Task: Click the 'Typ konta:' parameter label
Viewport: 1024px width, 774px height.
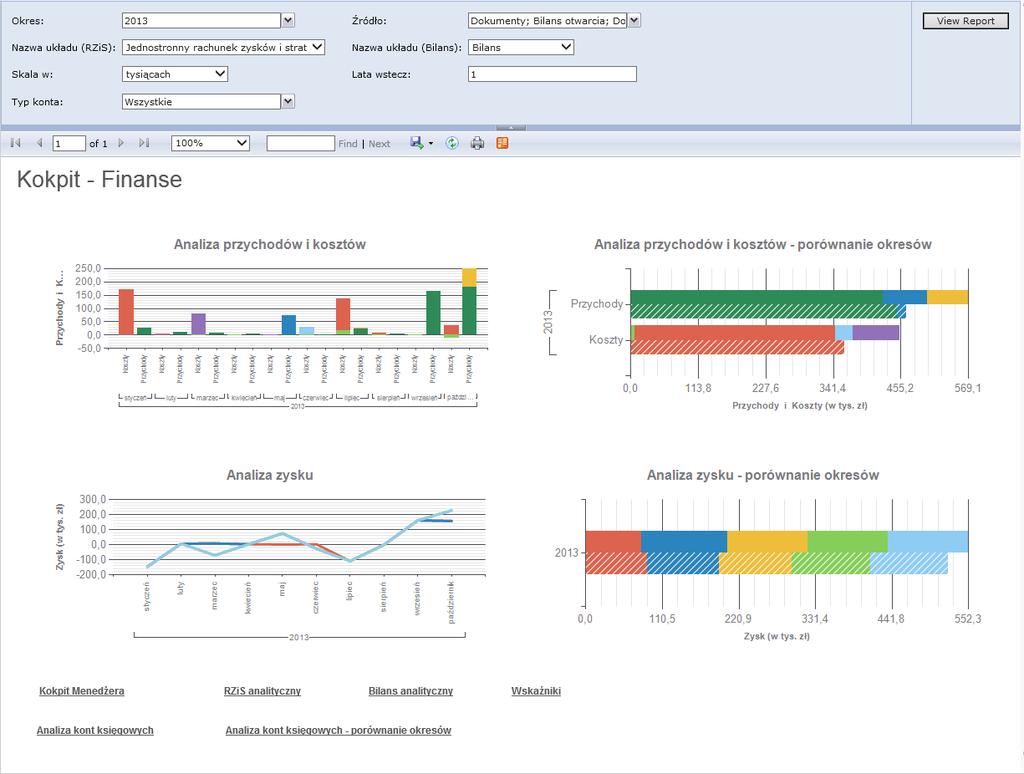Action: coord(37,102)
